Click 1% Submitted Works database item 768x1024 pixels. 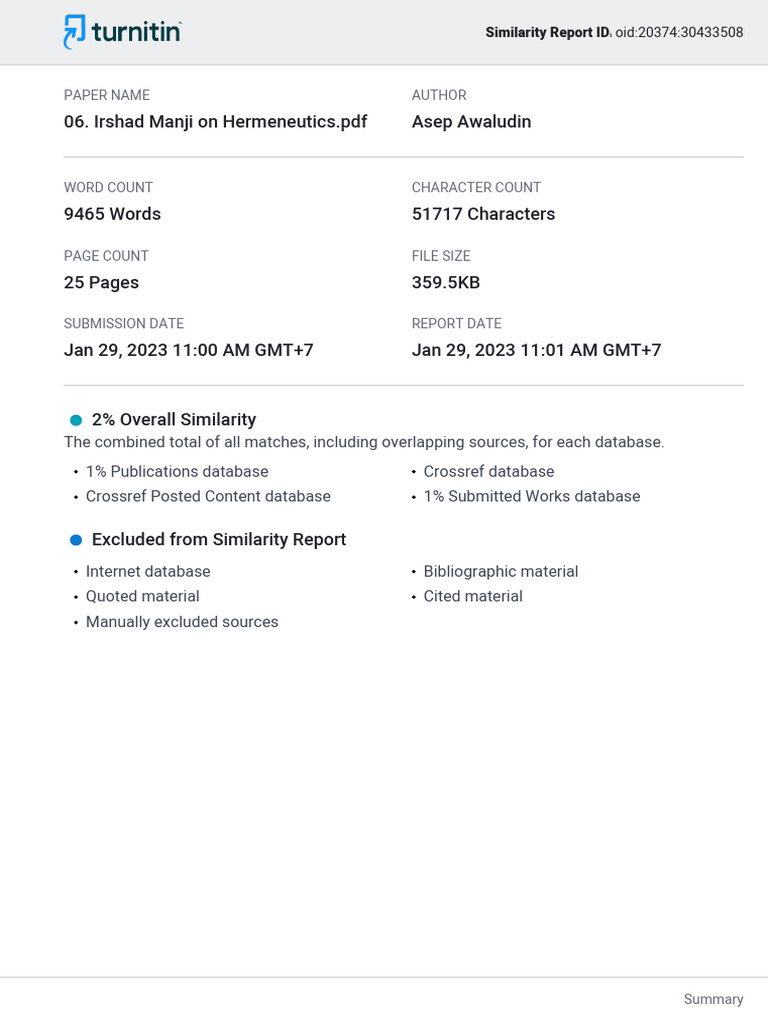532,496
